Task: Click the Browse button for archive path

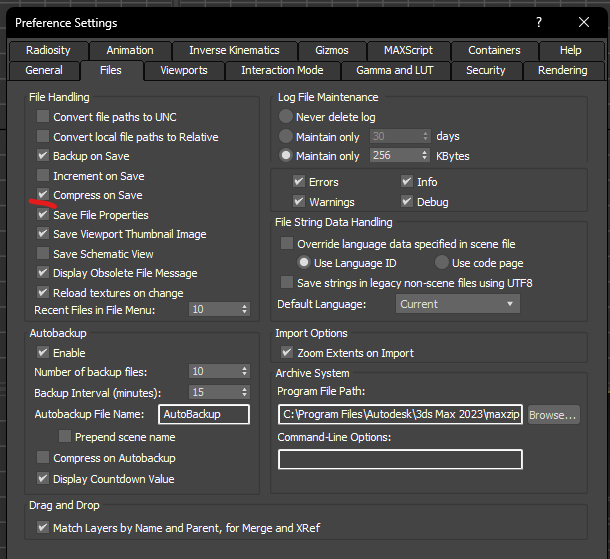Action: pos(553,414)
